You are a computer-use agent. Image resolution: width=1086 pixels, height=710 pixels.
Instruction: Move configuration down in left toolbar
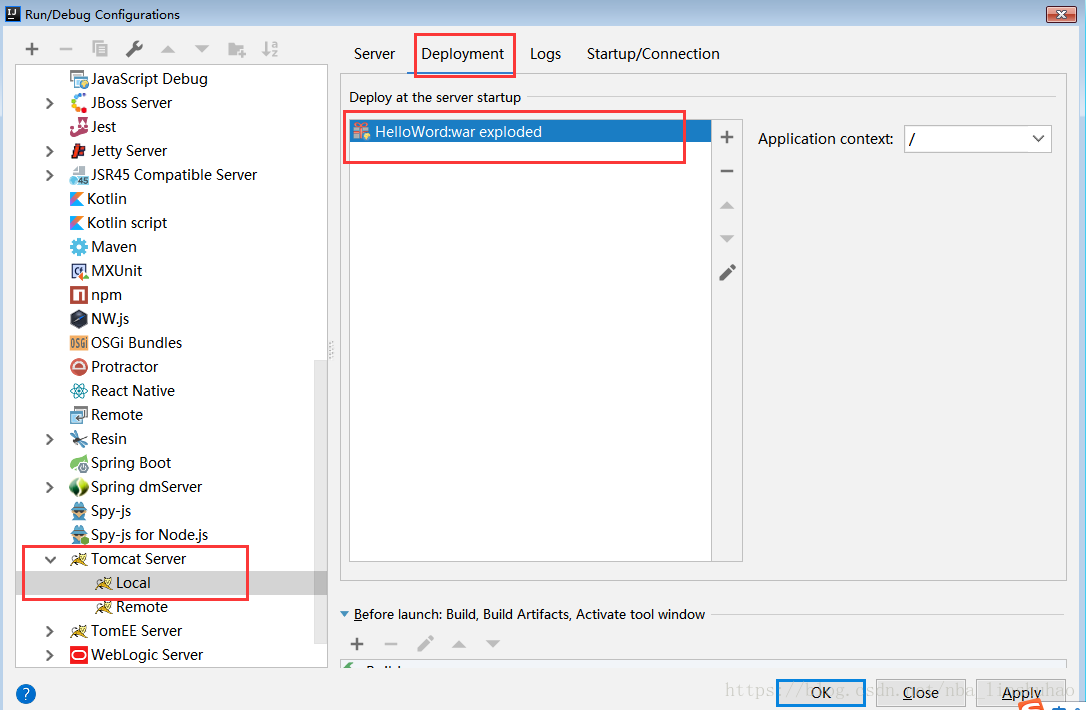(x=202, y=49)
